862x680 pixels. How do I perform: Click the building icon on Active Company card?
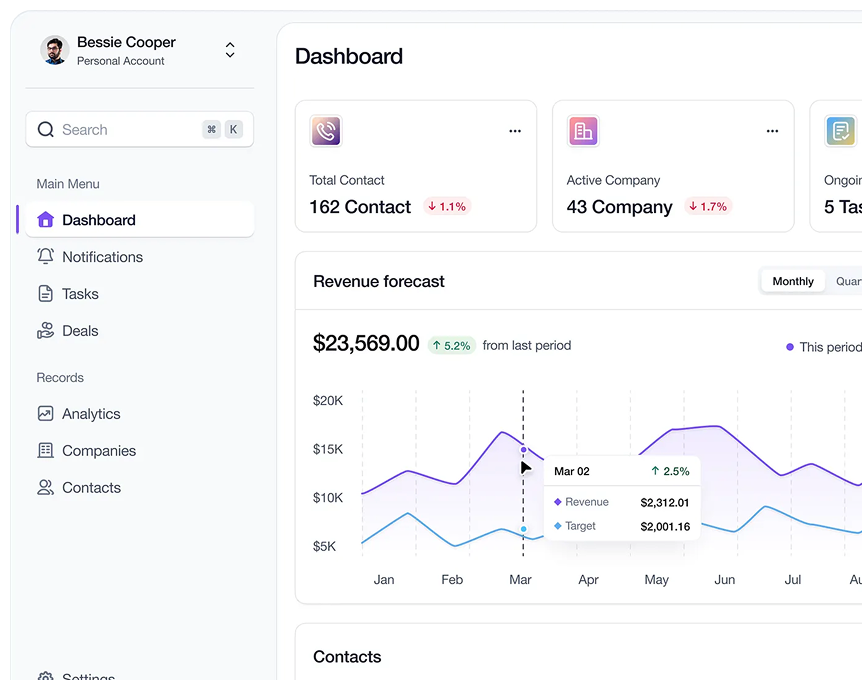coord(583,131)
